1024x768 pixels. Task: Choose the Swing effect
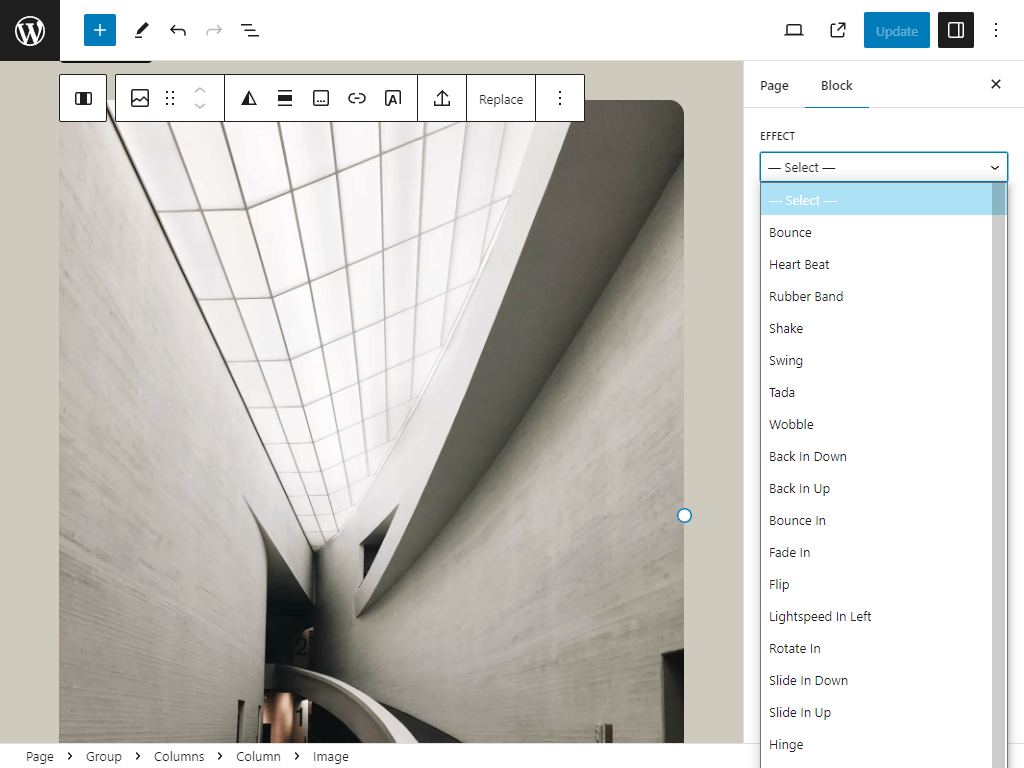[876, 360]
